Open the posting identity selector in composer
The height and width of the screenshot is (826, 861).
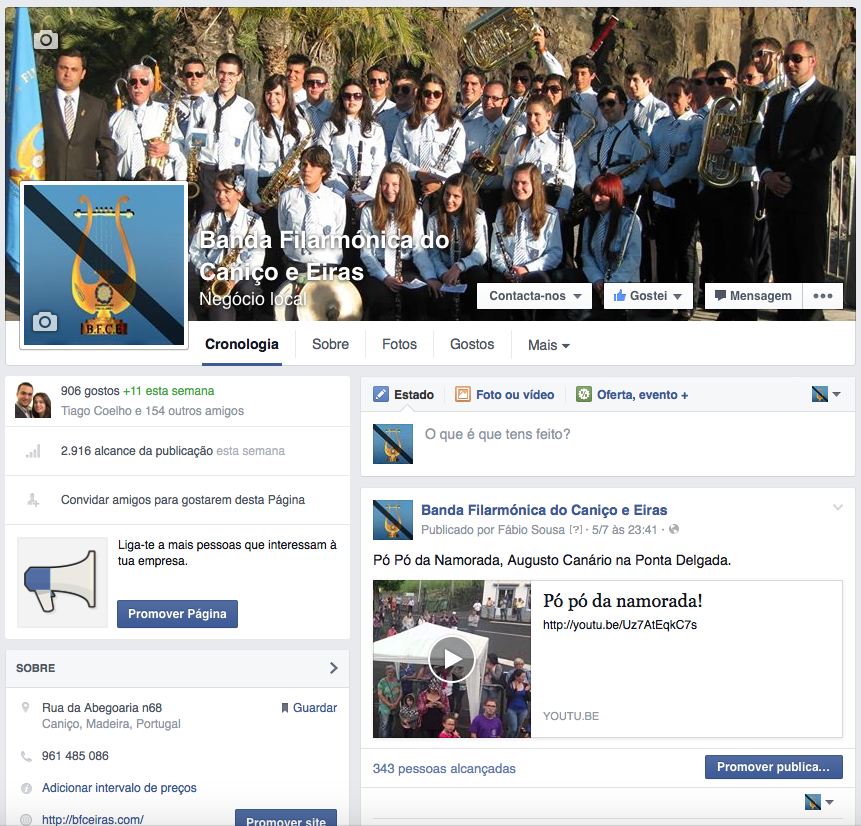pyautogui.click(x=826, y=395)
